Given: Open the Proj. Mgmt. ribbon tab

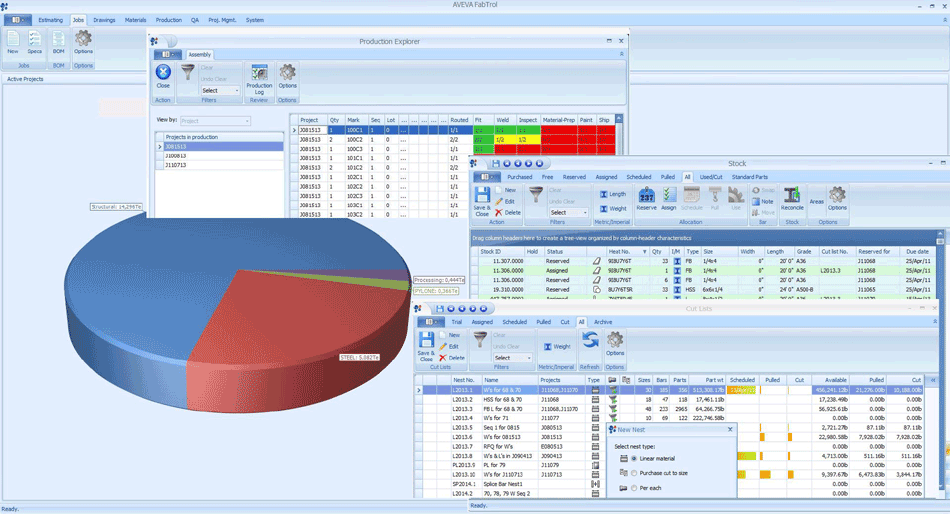Looking at the screenshot, I should point(222,20).
